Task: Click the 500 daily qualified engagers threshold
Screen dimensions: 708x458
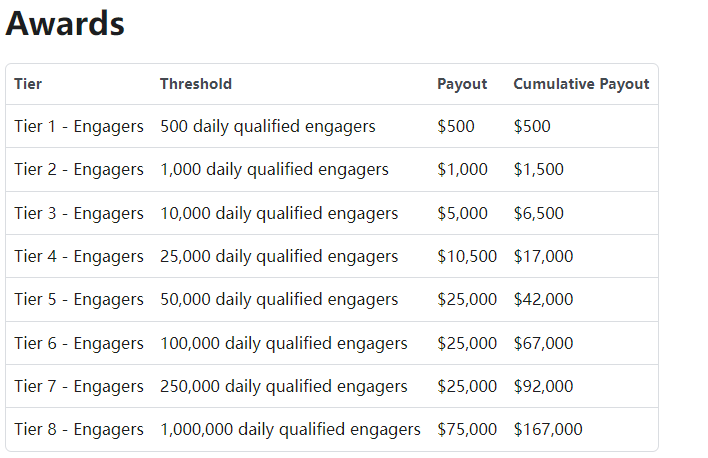Action: [268, 127]
